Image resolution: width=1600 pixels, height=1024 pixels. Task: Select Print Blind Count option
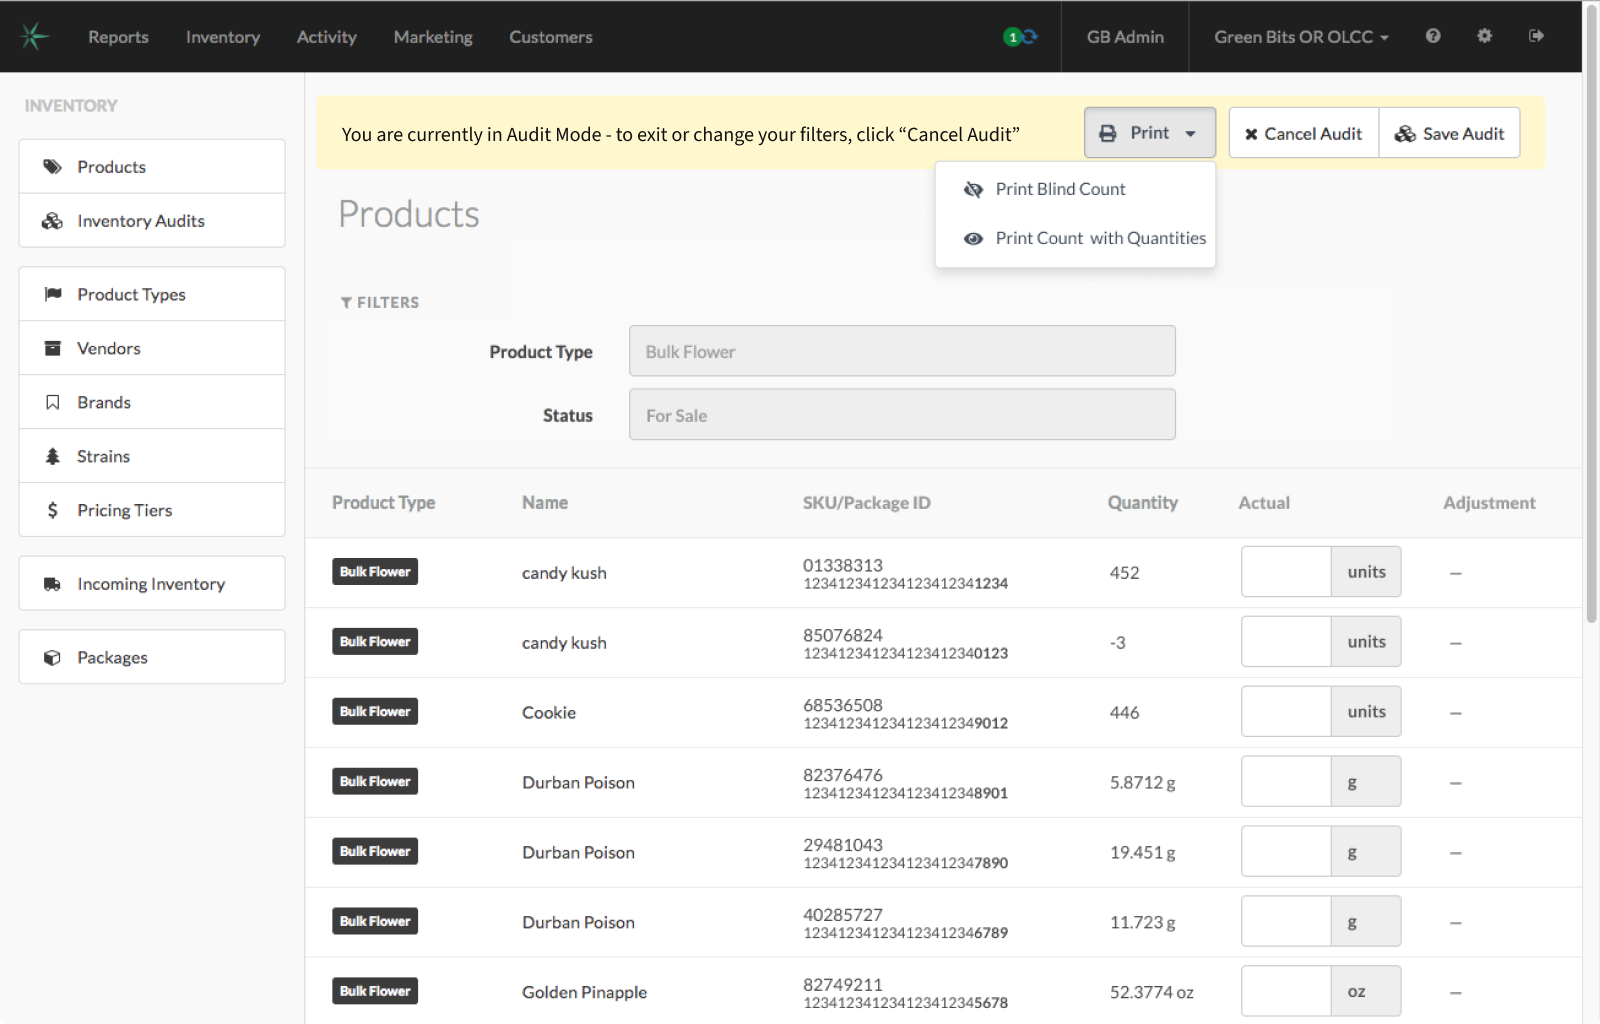point(1060,189)
